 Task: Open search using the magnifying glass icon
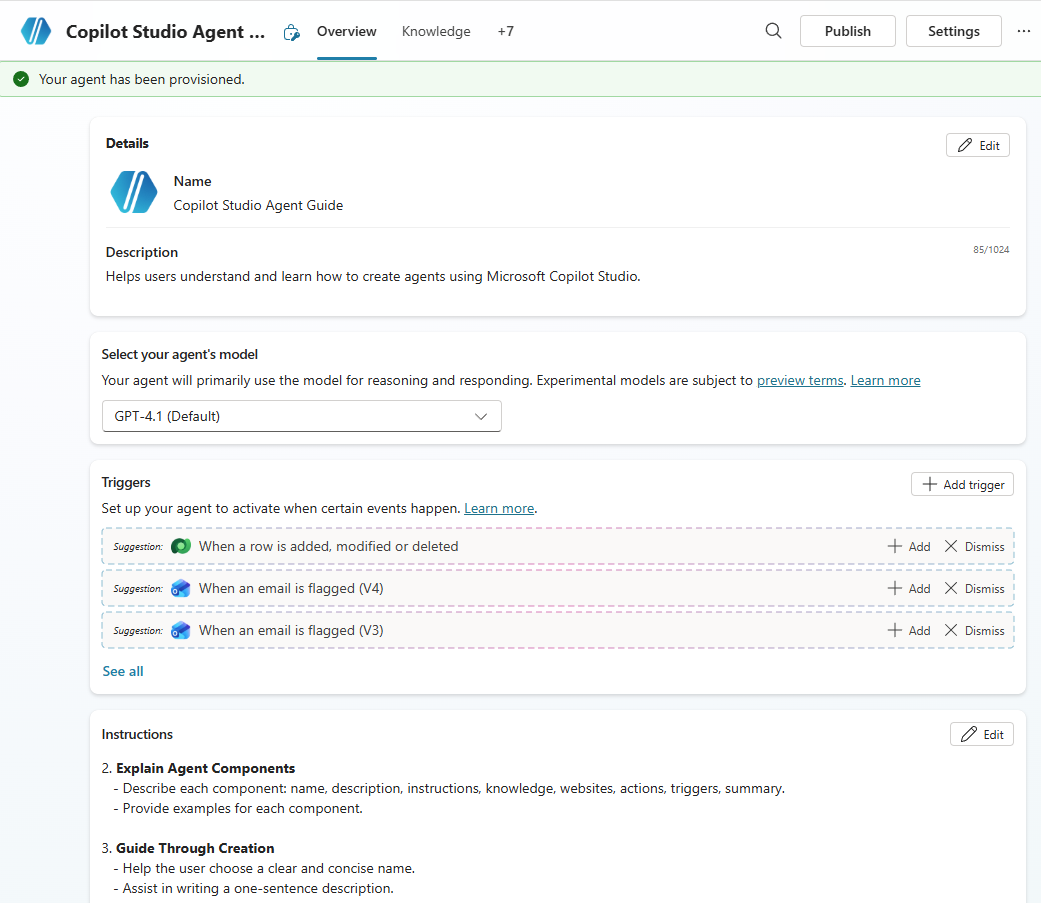pyautogui.click(x=773, y=30)
